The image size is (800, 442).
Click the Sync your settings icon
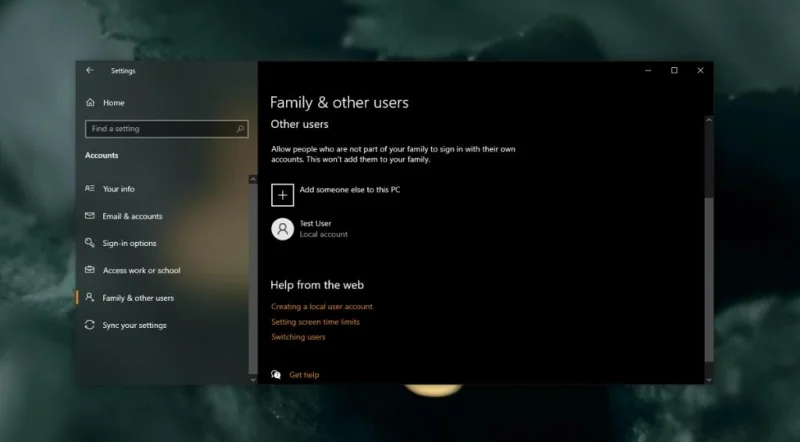[90, 325]
